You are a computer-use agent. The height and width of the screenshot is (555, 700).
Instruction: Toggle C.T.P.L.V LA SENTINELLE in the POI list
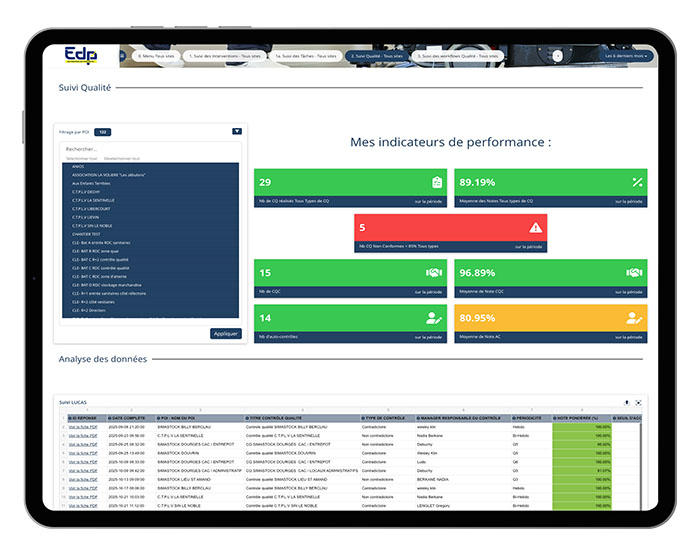93,200
